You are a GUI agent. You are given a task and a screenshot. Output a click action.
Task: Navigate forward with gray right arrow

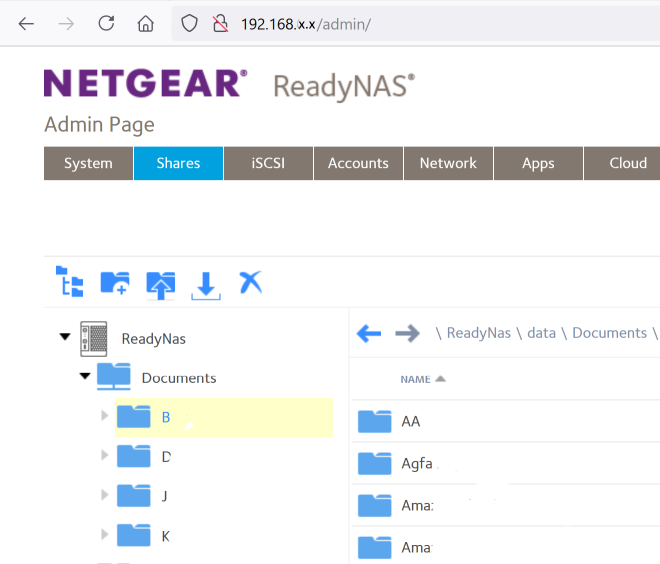tap(407, 334)
